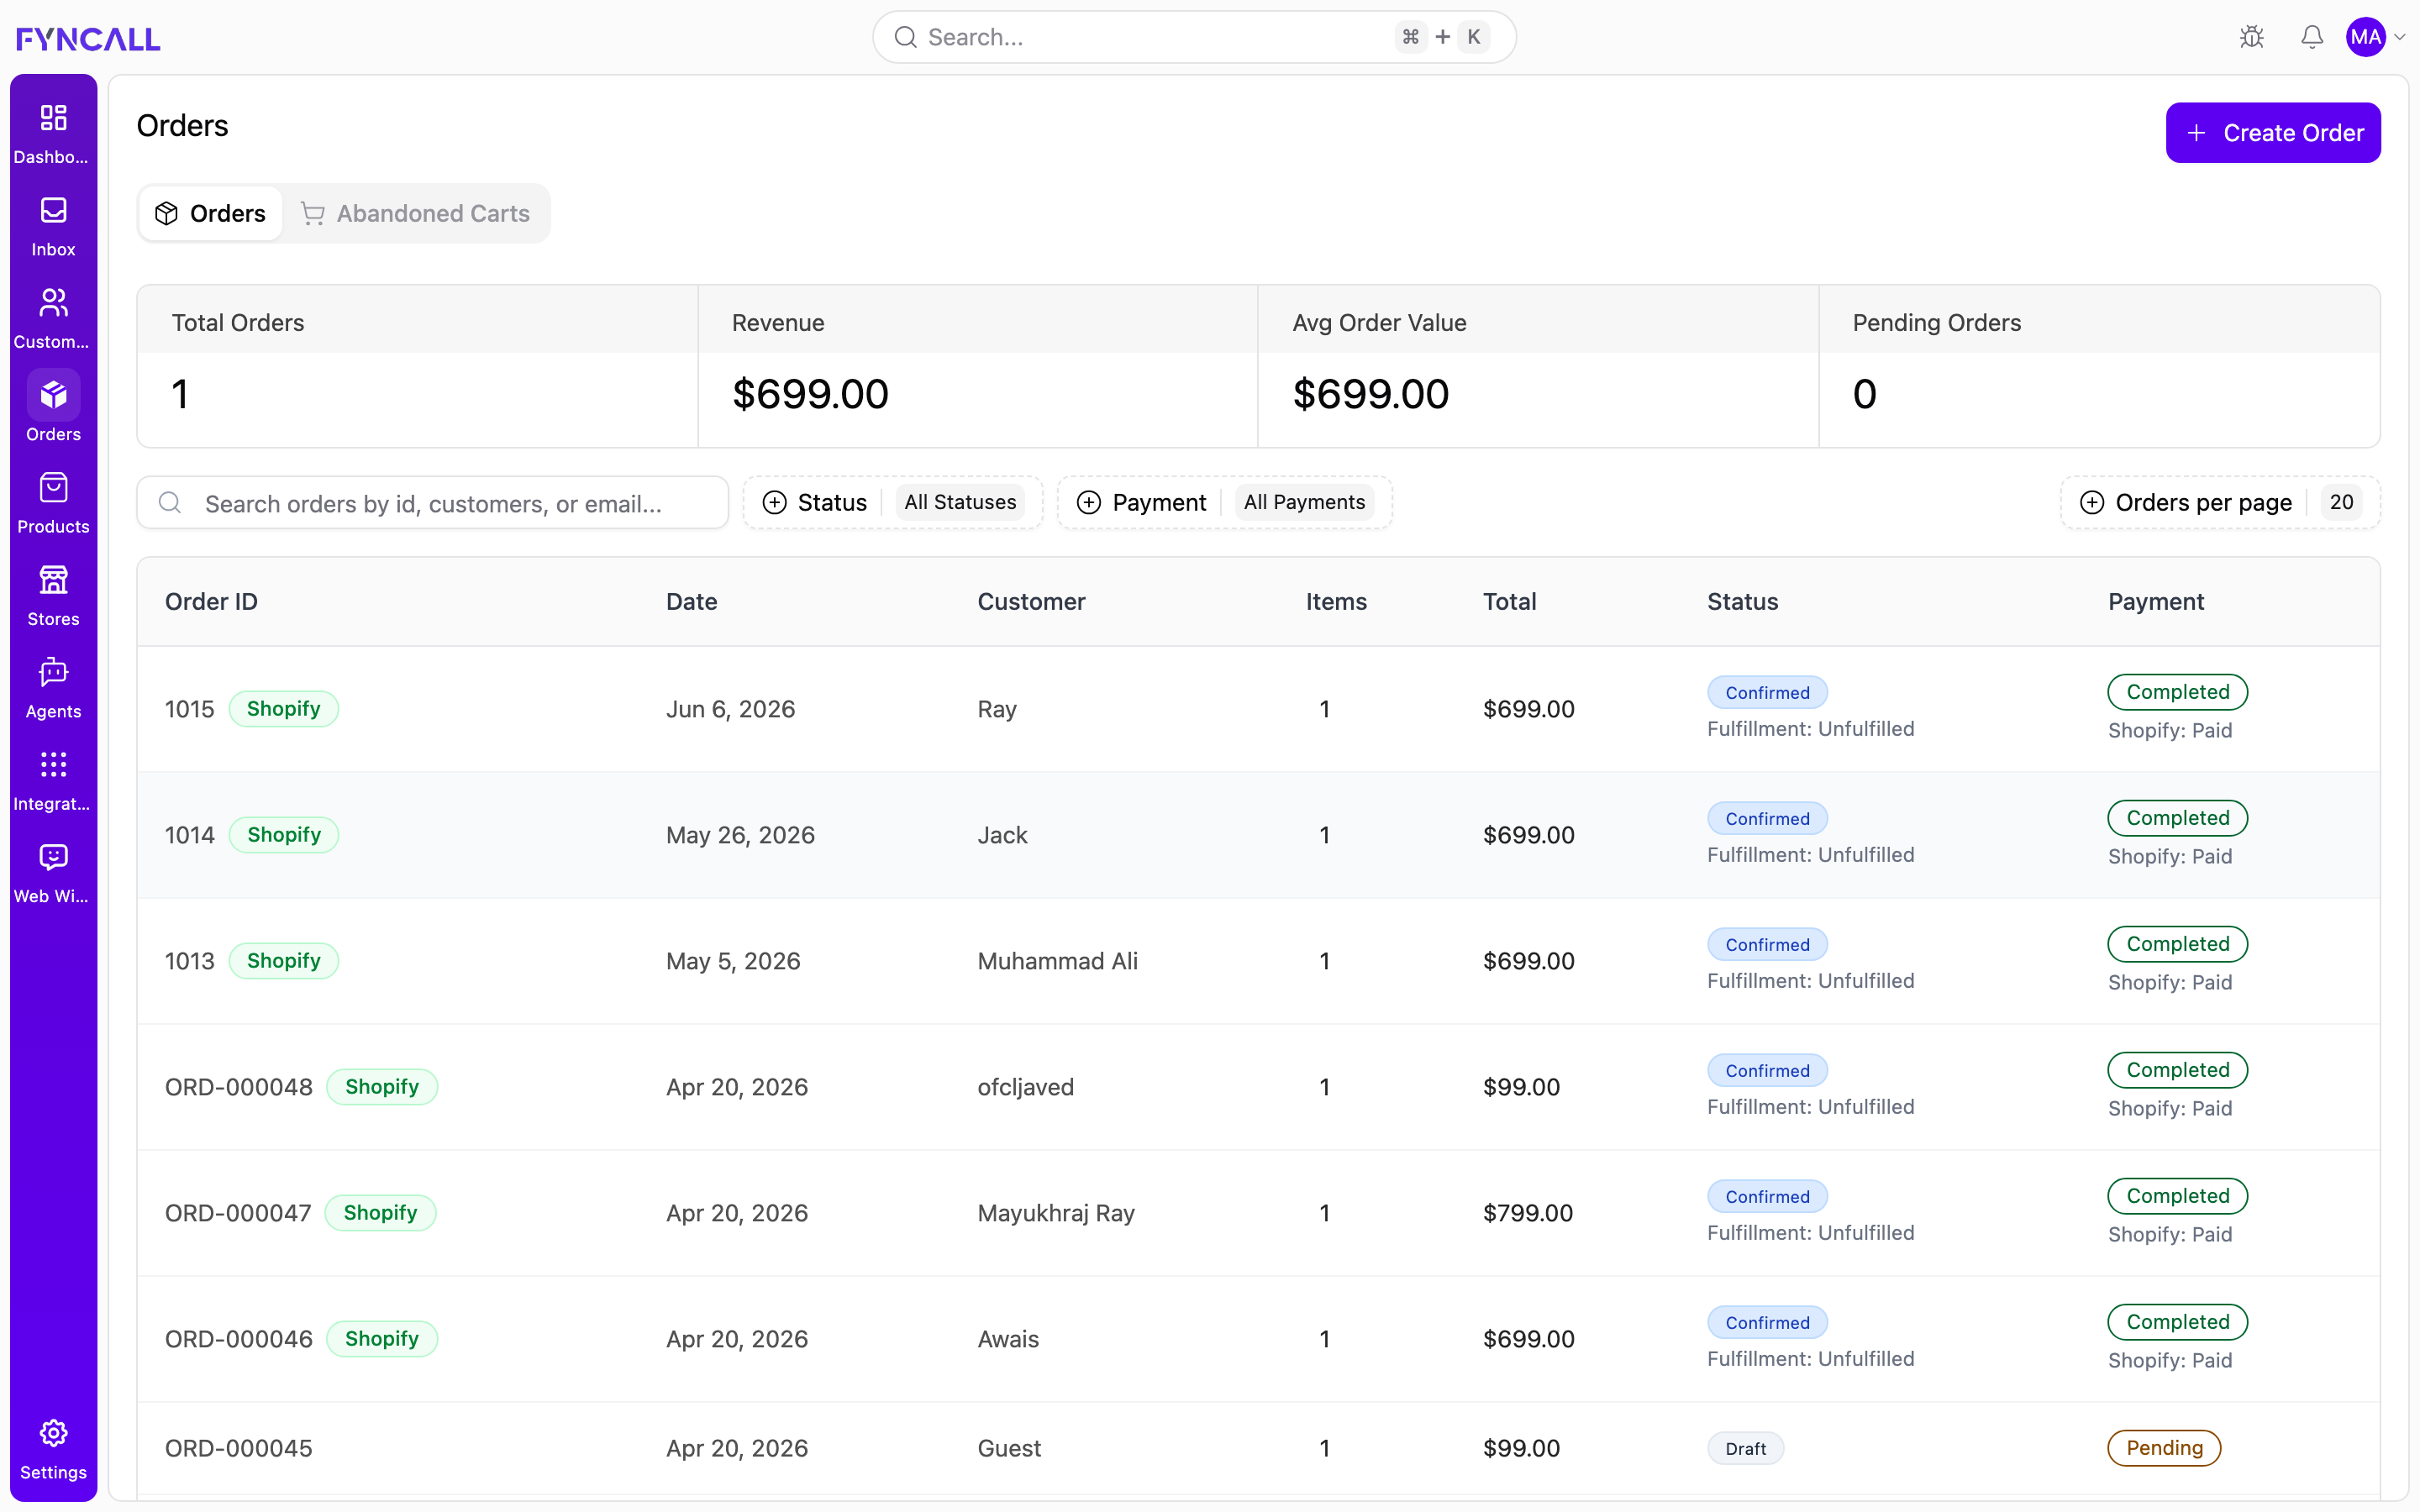Viewport: 2420px width, 1512px height.
Task: Click the Pending Orders stat card
Action: (x=2099, y=366)
